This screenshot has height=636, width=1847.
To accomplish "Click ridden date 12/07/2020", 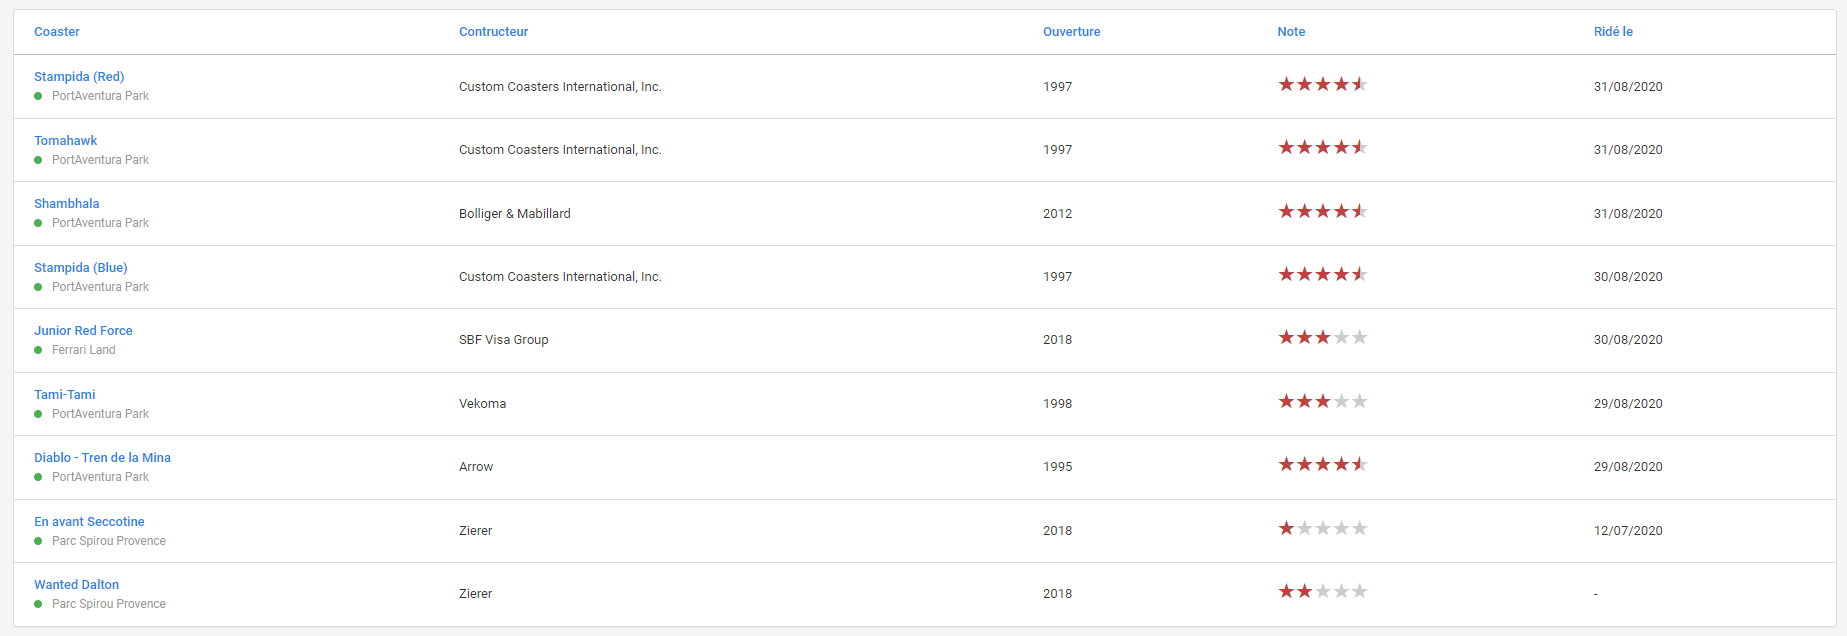I will [1628, 531].
